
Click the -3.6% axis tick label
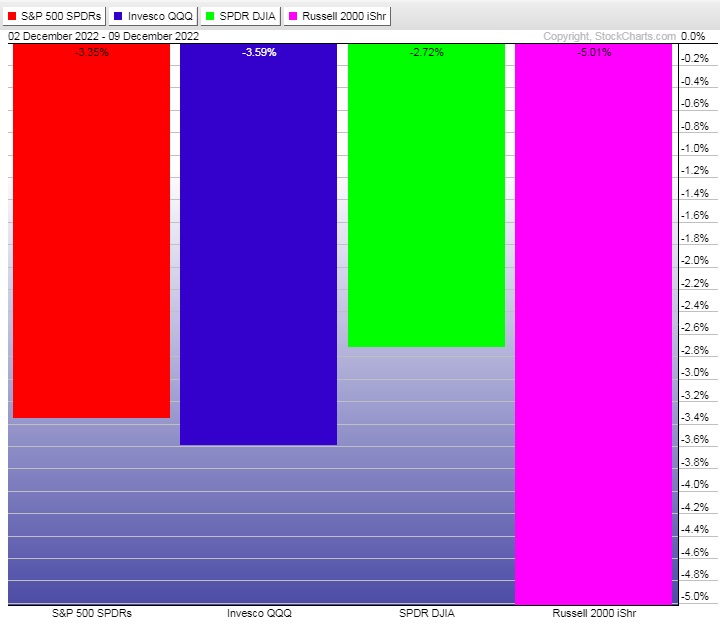coord(695,439)
